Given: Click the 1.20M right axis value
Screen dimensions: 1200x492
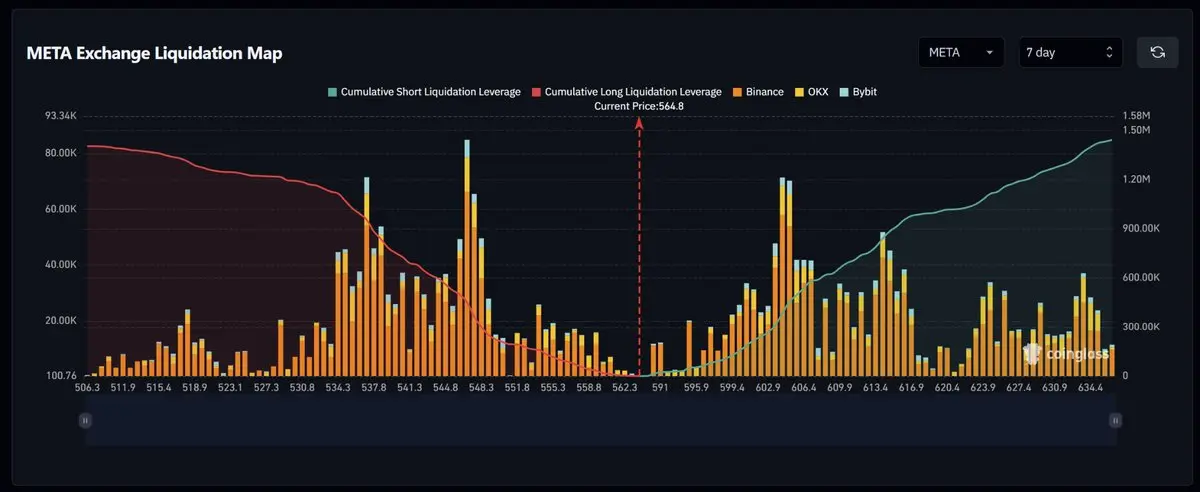Looking at the screenshot, I should 1136,179.
